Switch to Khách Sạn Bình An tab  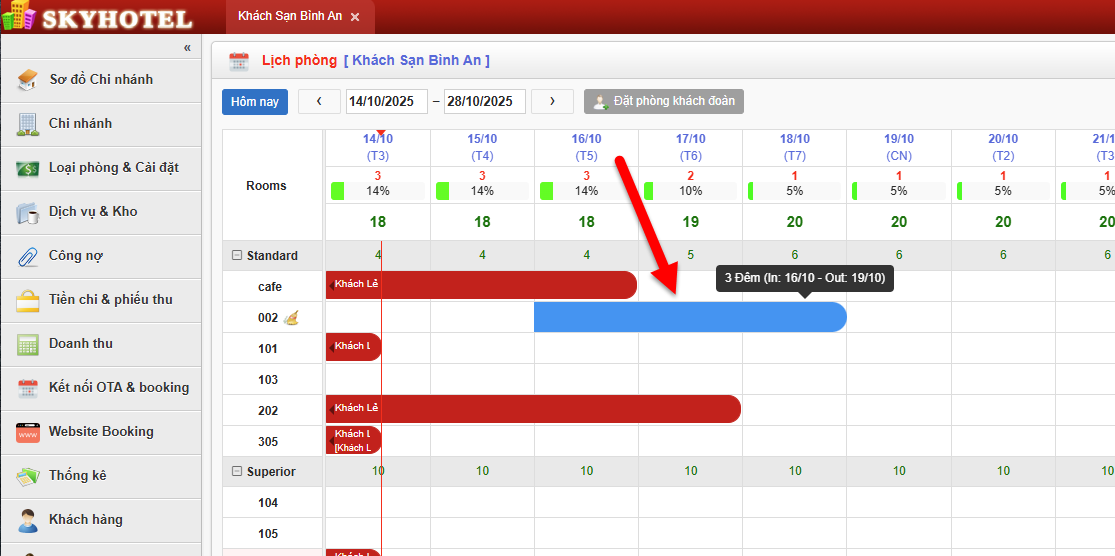289,17
